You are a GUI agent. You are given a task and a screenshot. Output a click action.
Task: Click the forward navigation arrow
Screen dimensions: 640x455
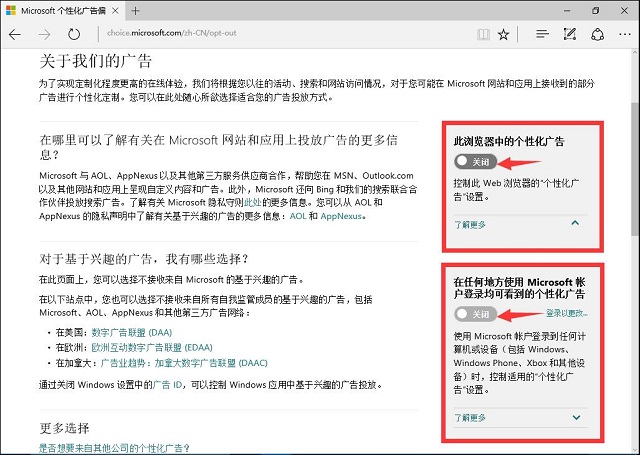tap(44, 34)
